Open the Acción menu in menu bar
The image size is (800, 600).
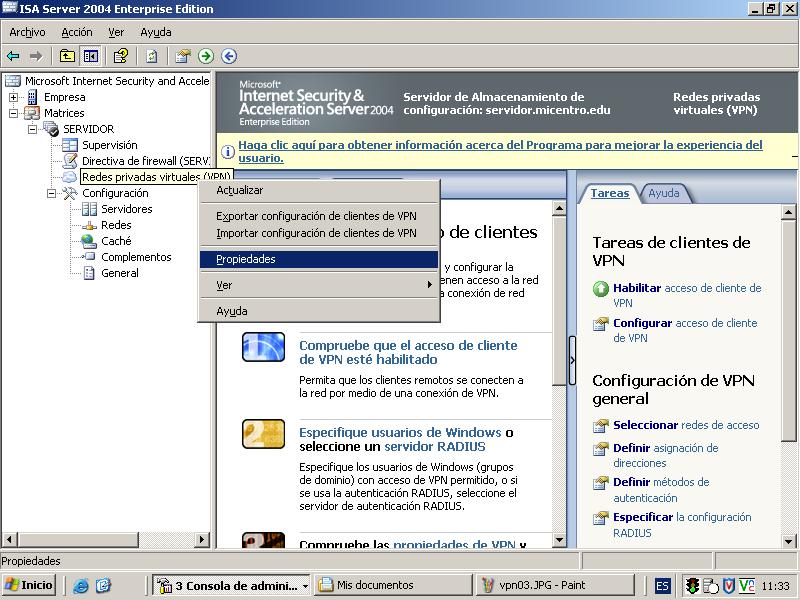tap(77, 32)
